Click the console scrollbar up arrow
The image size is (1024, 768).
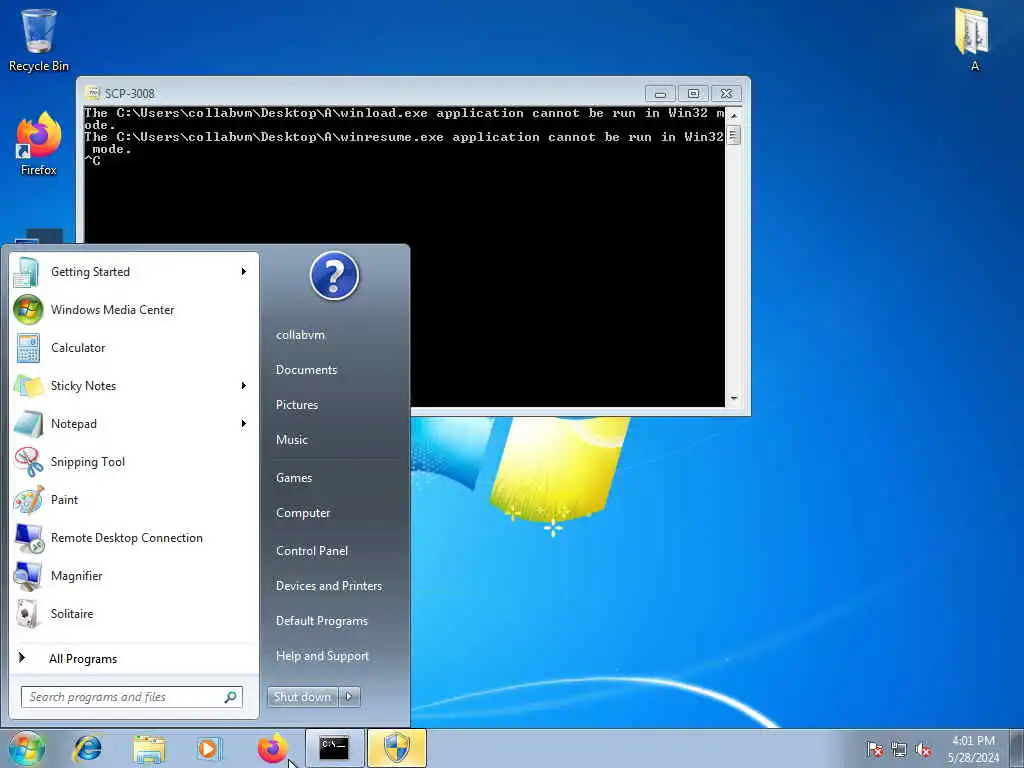pyautogui.click(x=734, y=115)
